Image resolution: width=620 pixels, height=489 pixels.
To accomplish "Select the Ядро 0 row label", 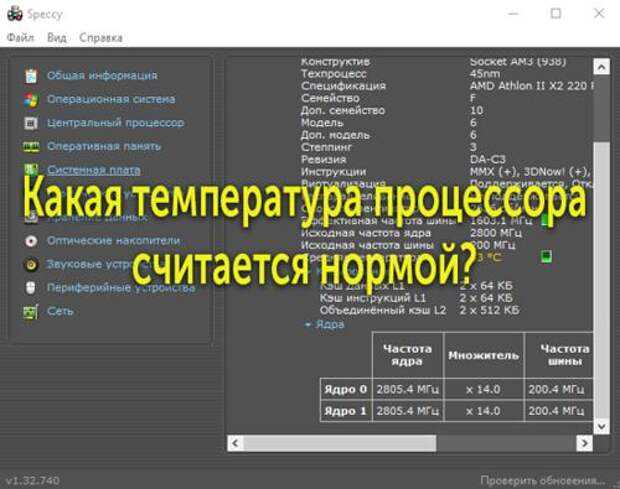I will point(346,389).
